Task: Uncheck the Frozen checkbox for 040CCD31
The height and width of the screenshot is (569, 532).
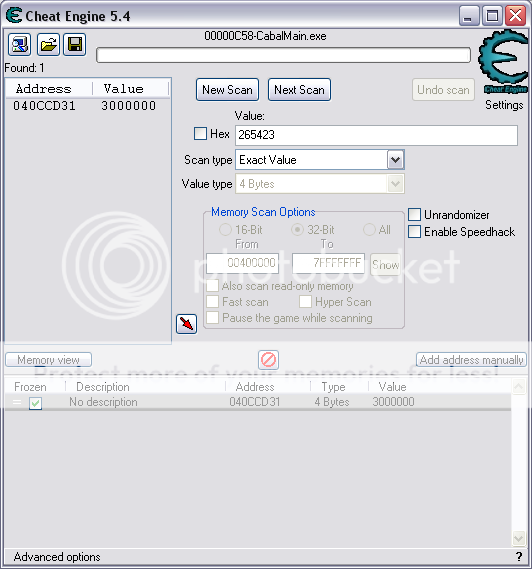Action: point(35,403)
